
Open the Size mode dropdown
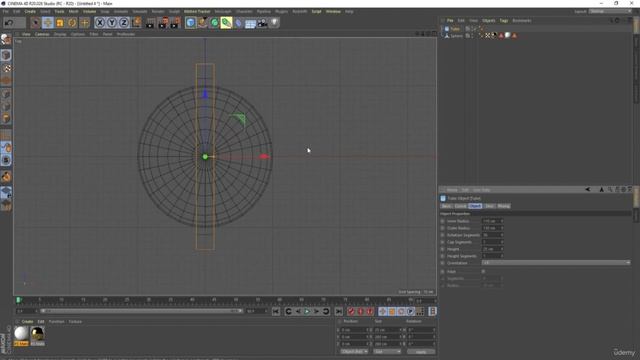click(x=387, y=351)
